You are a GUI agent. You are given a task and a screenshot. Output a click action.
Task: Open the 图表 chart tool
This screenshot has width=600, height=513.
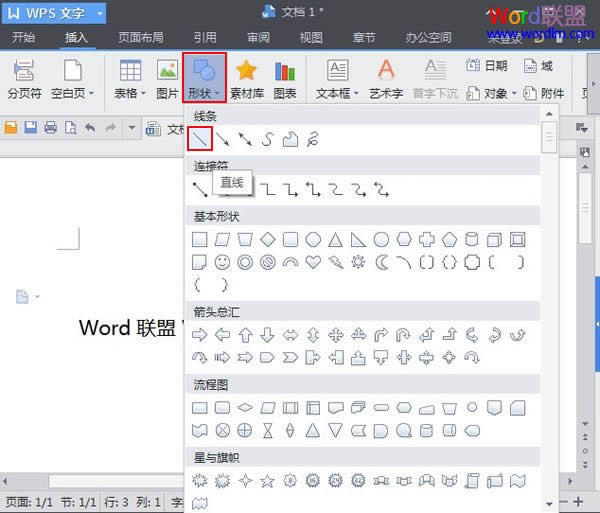285,72
